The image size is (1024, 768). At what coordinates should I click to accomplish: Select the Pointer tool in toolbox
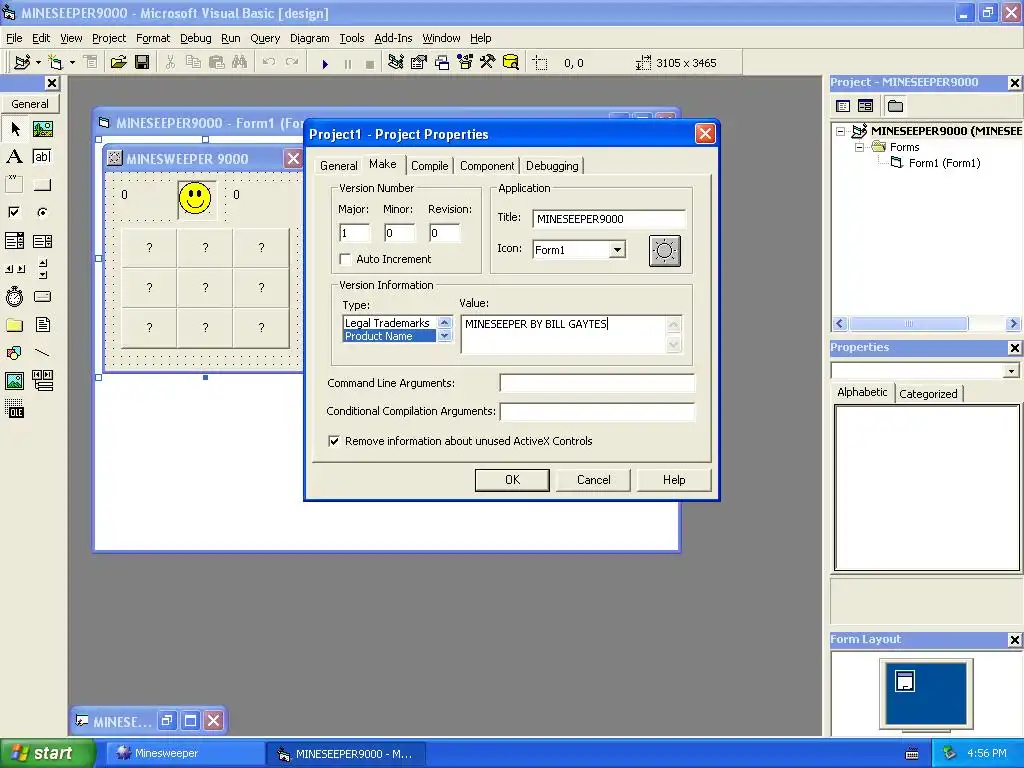coord(14,129)
